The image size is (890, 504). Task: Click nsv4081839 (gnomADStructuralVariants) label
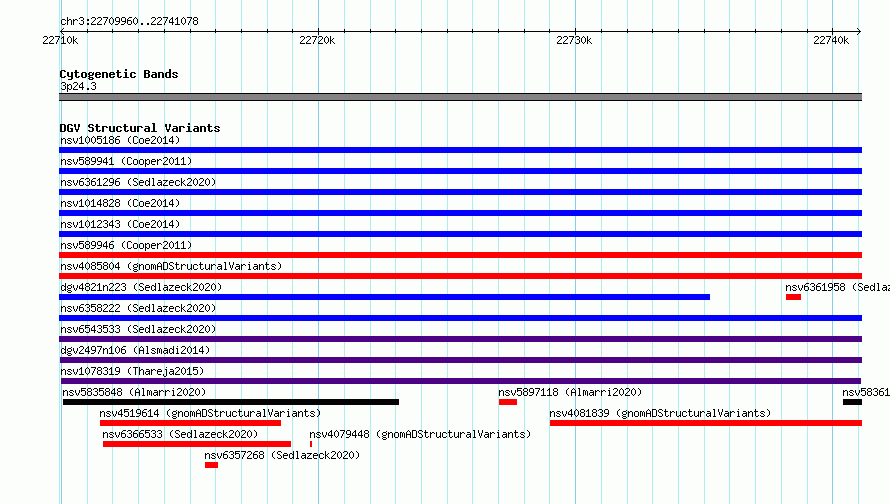coord(660,413)
